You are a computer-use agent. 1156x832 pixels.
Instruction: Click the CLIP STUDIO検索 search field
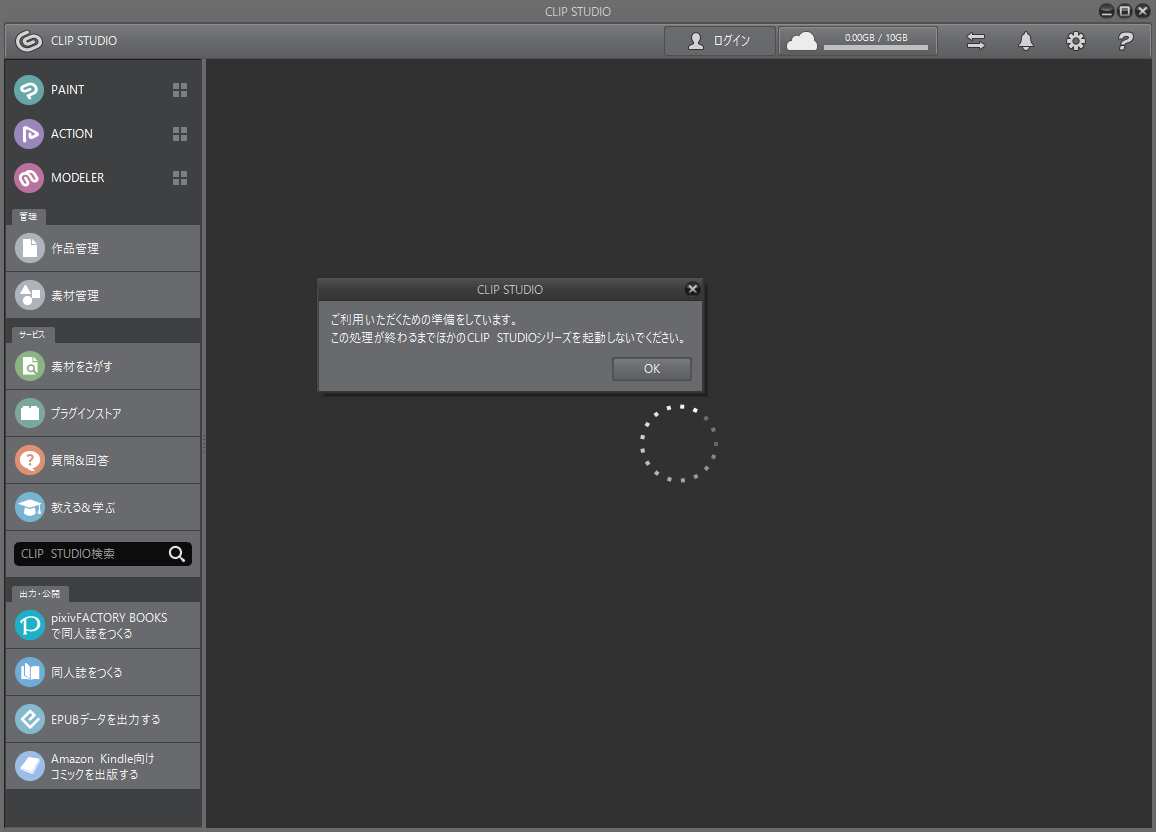pos(90,554)
